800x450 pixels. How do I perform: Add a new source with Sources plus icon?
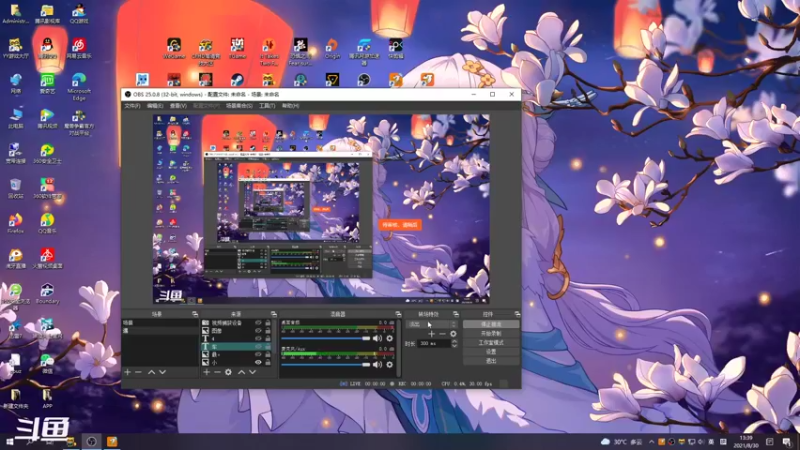click(x=207, y=372)
